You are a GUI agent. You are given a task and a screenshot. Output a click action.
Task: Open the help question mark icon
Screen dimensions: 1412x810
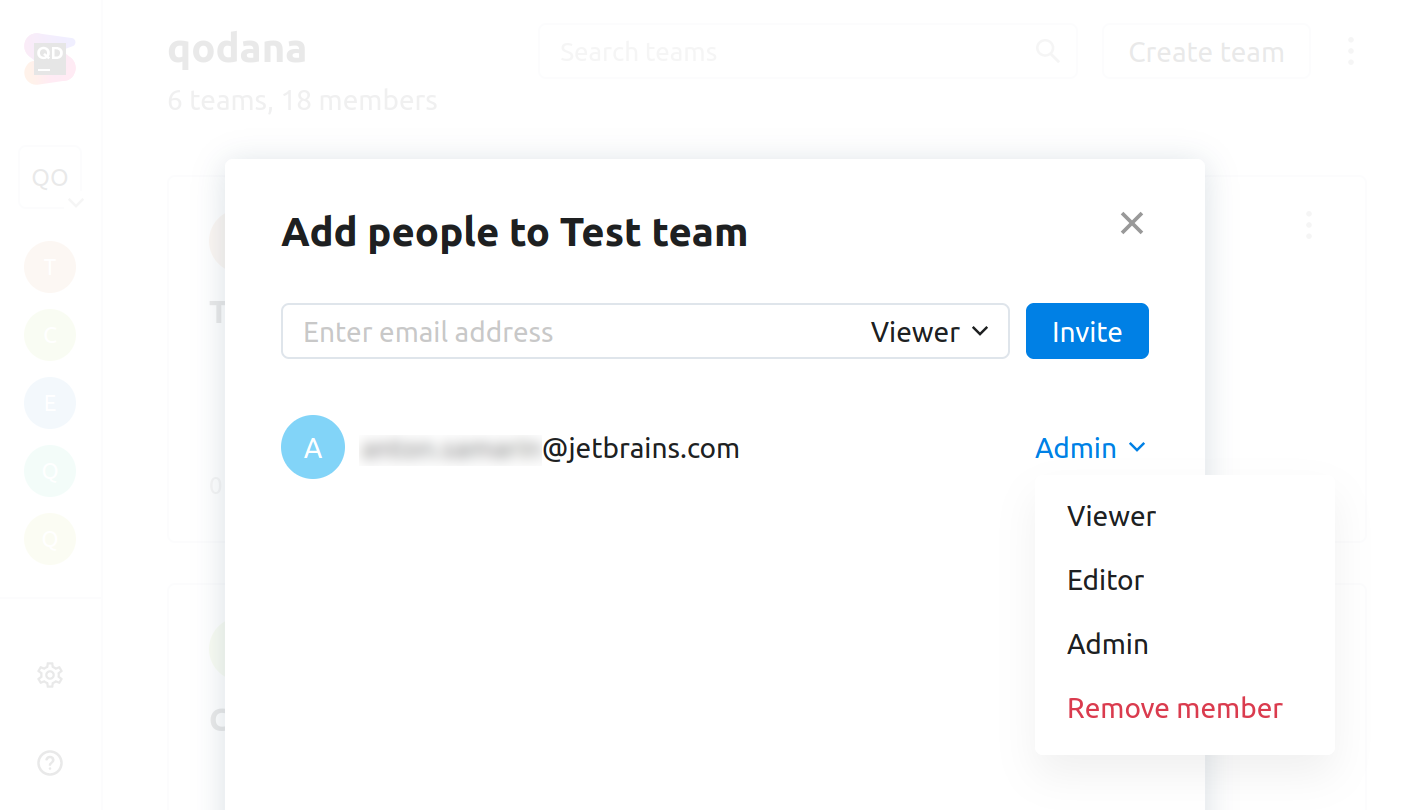50,763
